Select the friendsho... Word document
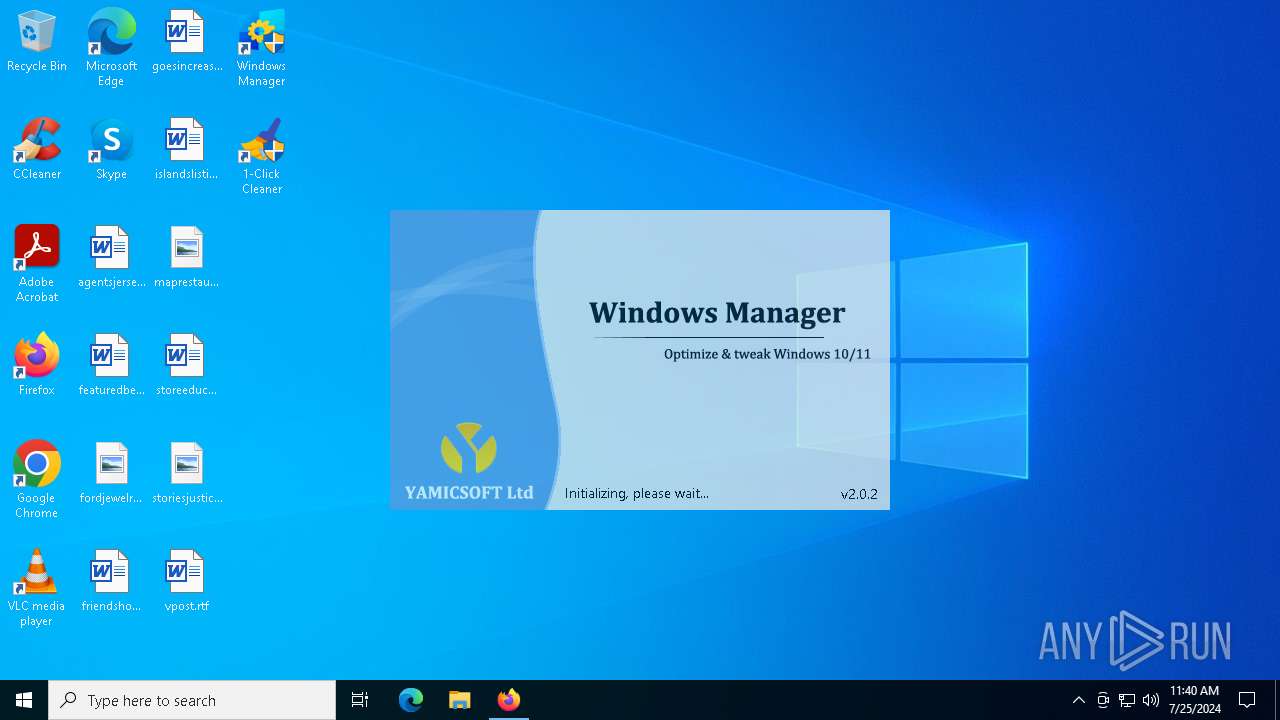Image resolution: width=1280 pixels, height=720 pixels. (111, 582)
